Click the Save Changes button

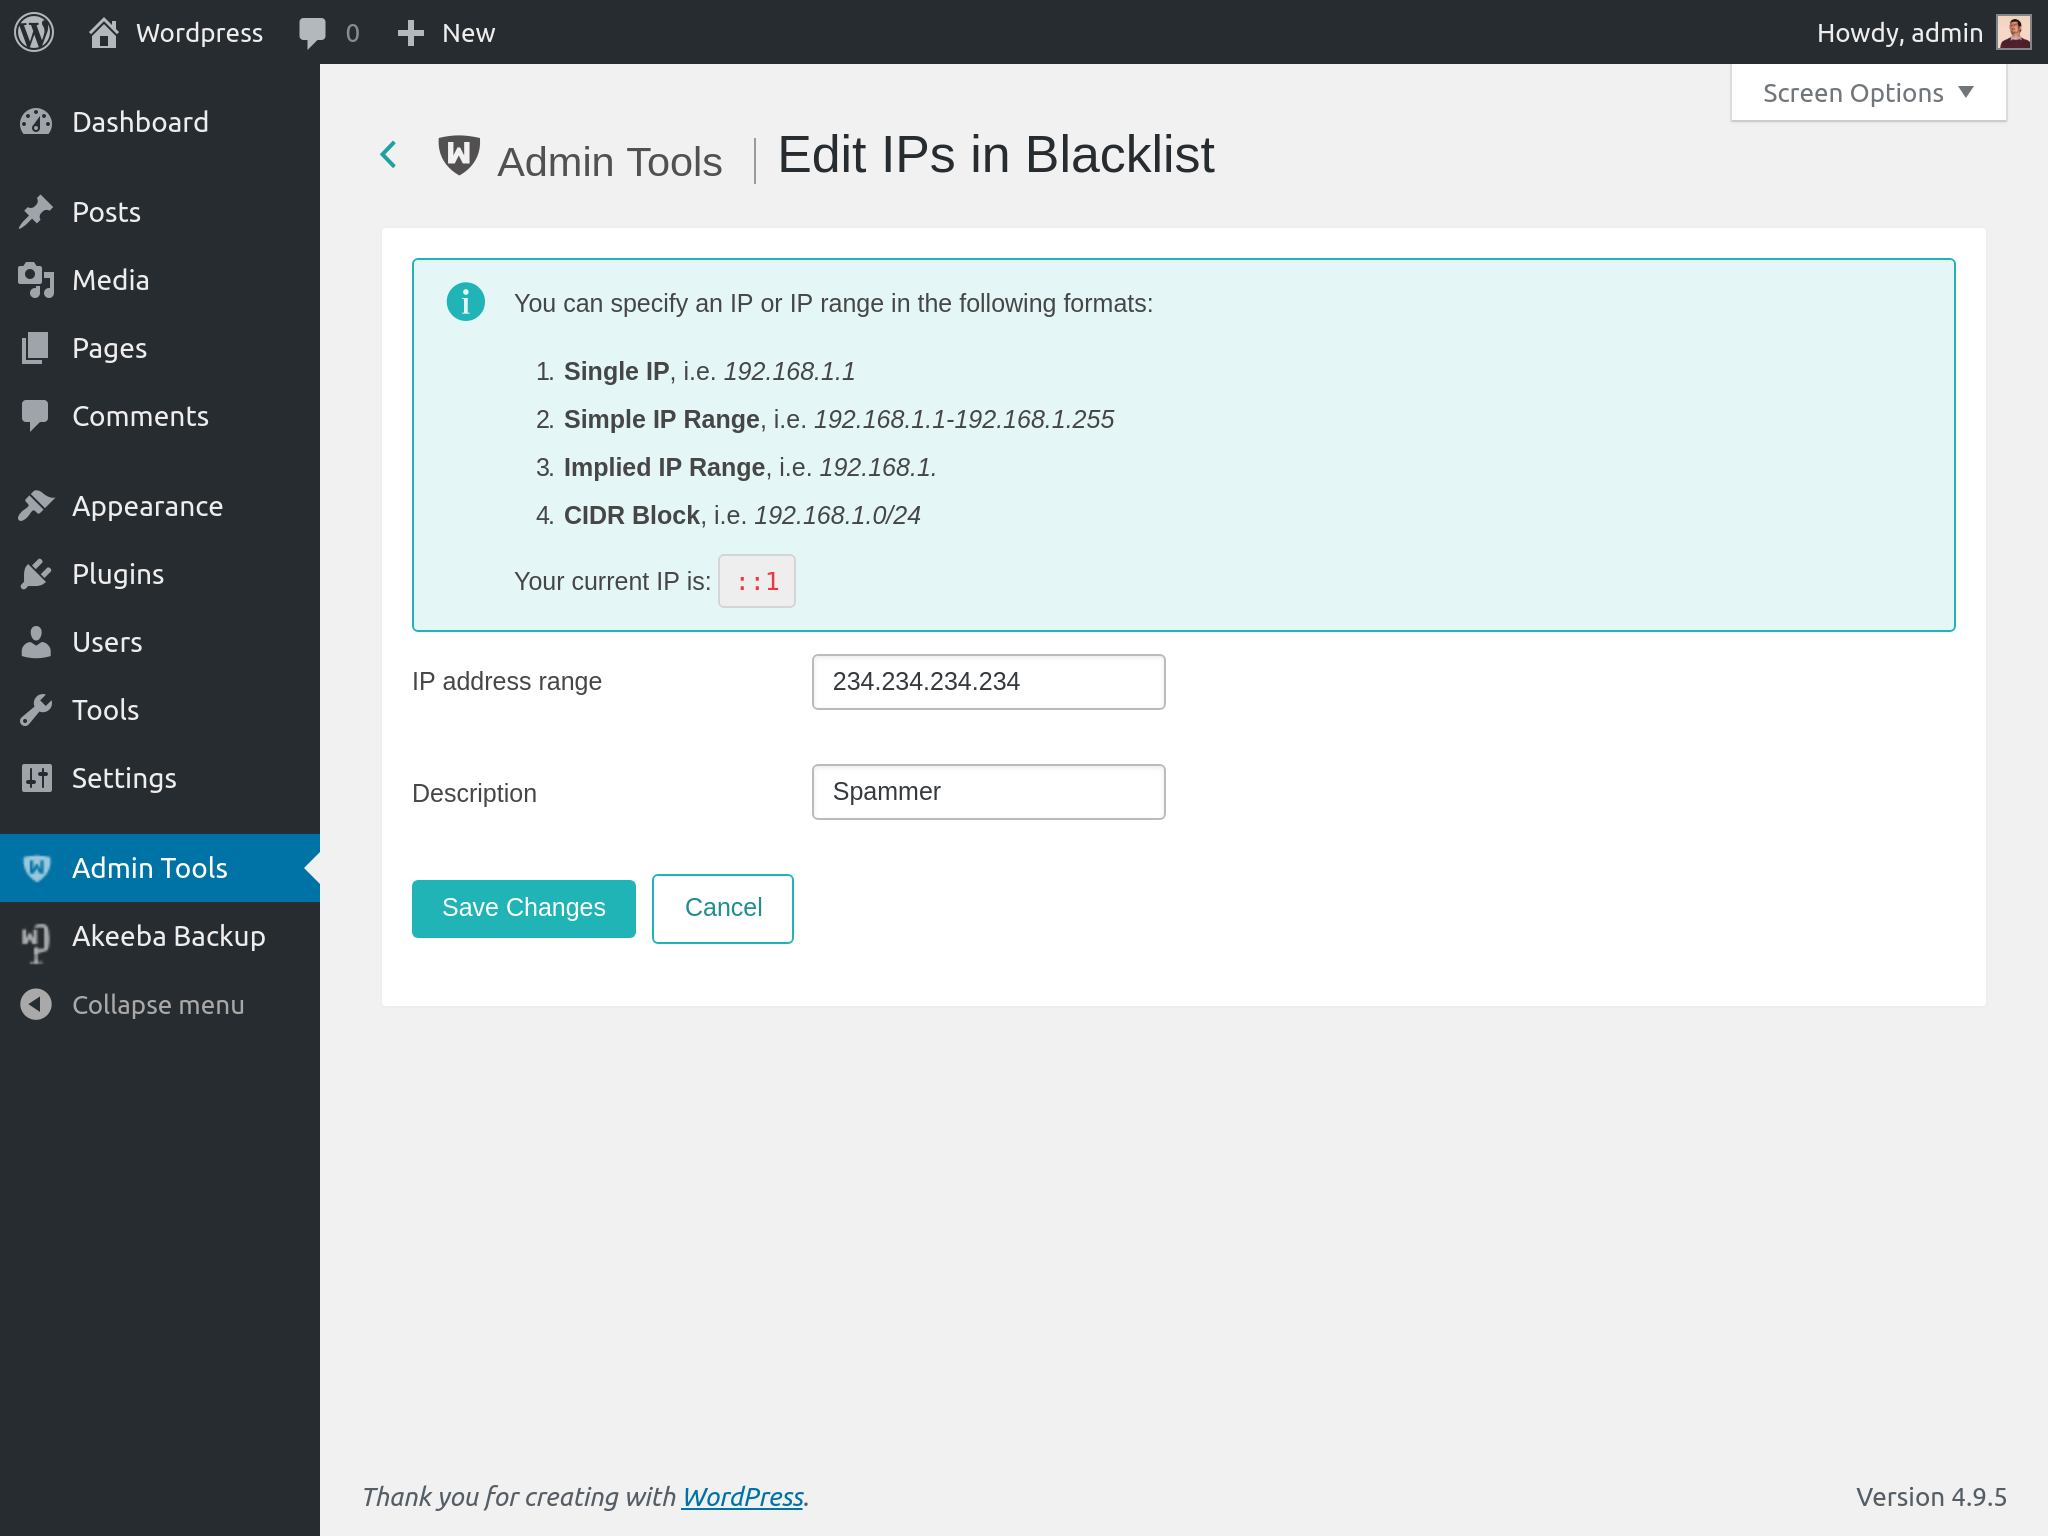pyautogui.click(x=524, y=908)
